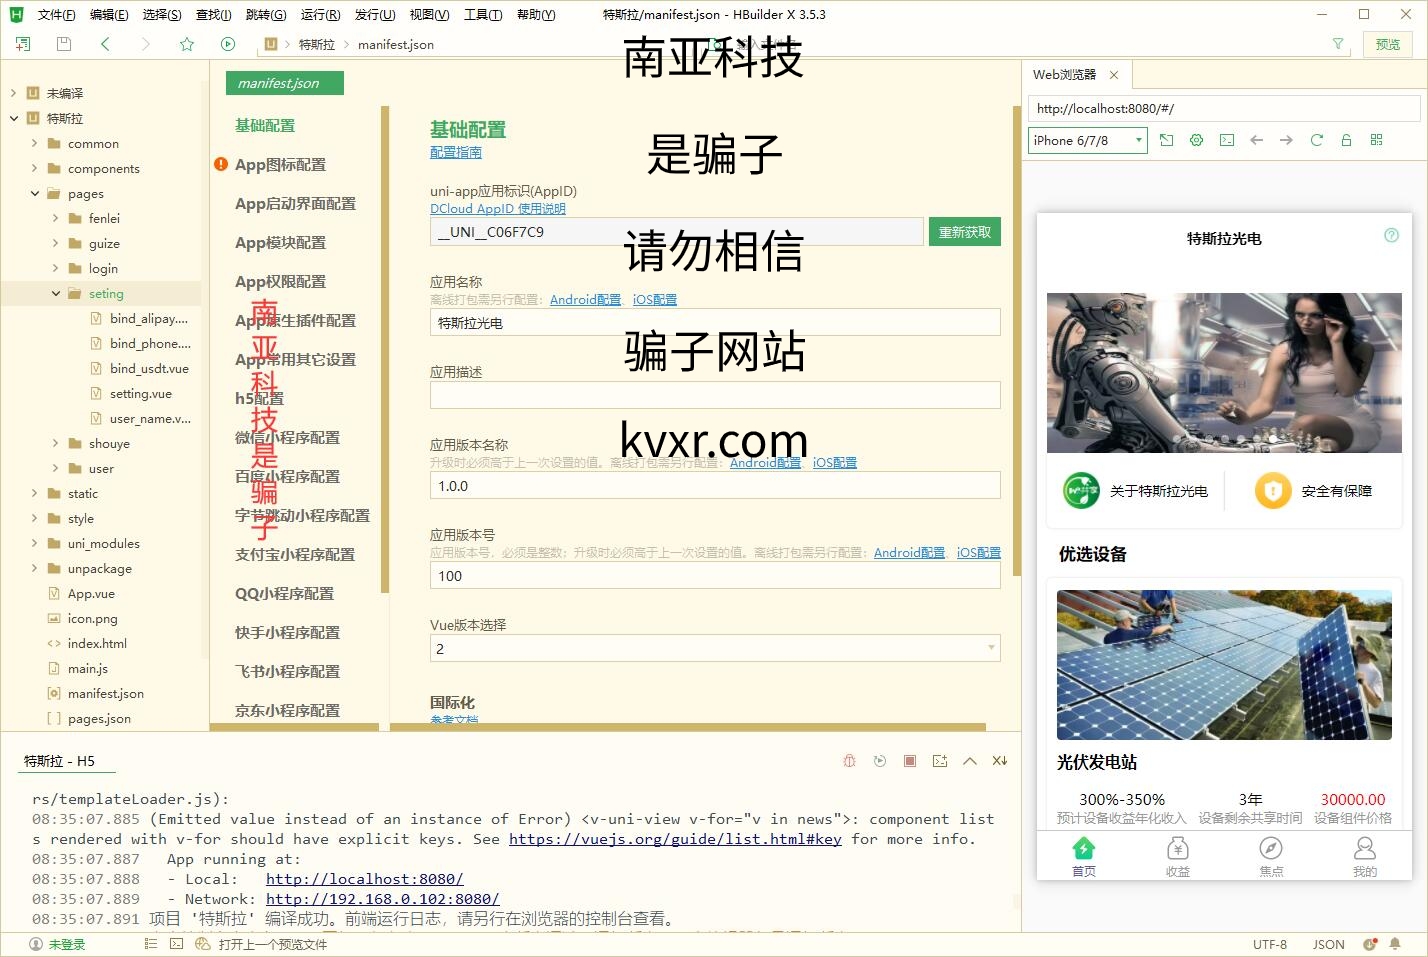Collapse the seting folder
The height and width of the screenshot is (957, 1428).
(x=55, y=293)
